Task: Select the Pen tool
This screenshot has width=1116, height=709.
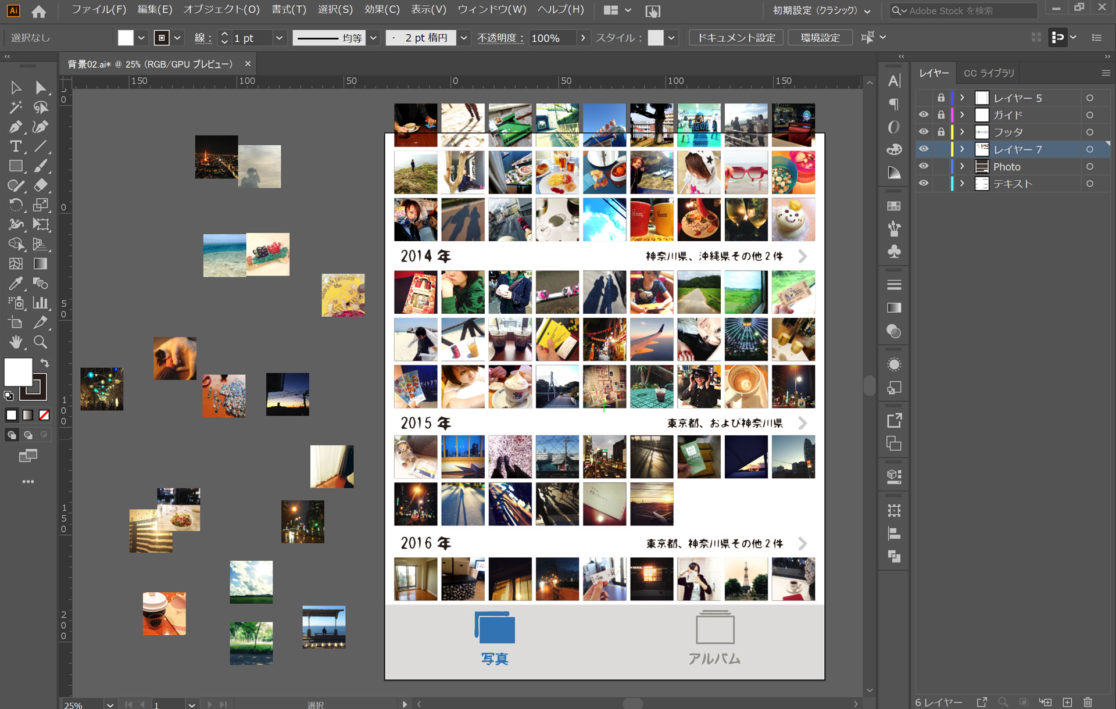Action: point(16,127)
